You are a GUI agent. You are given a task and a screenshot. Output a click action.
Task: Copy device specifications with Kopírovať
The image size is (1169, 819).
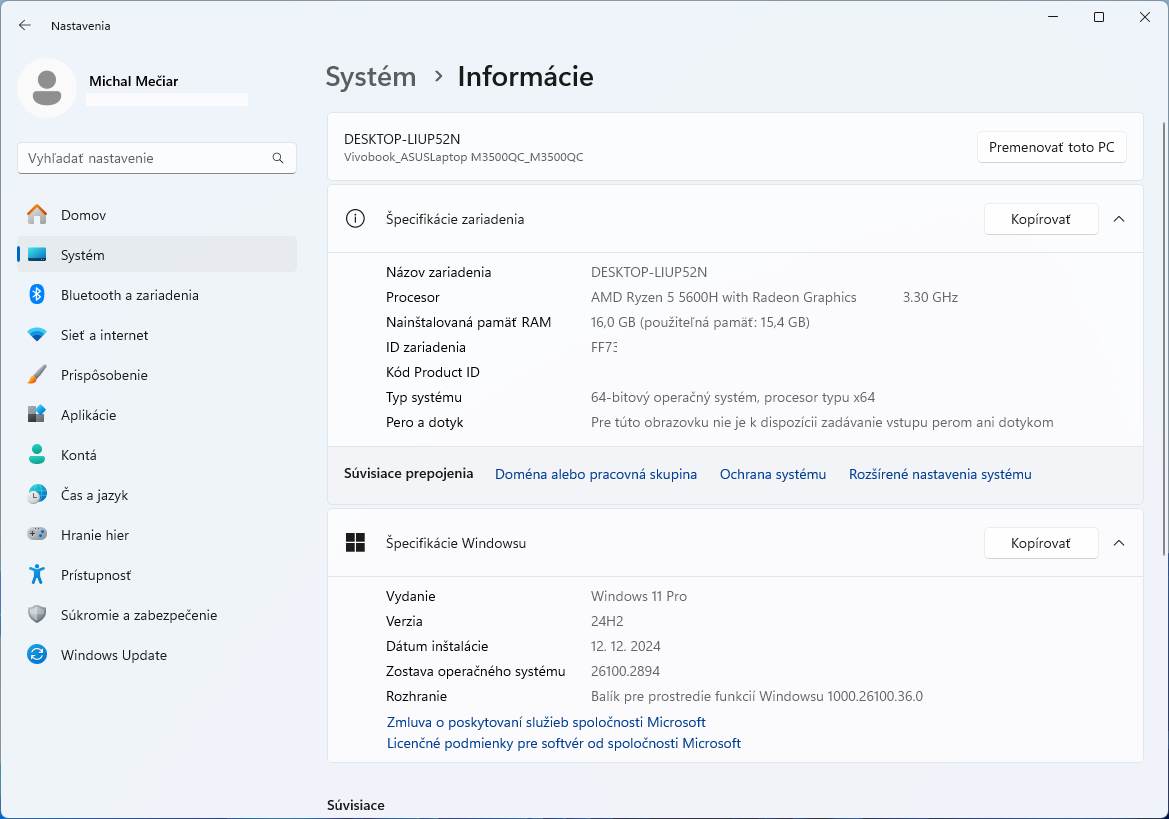(1041, 219)
